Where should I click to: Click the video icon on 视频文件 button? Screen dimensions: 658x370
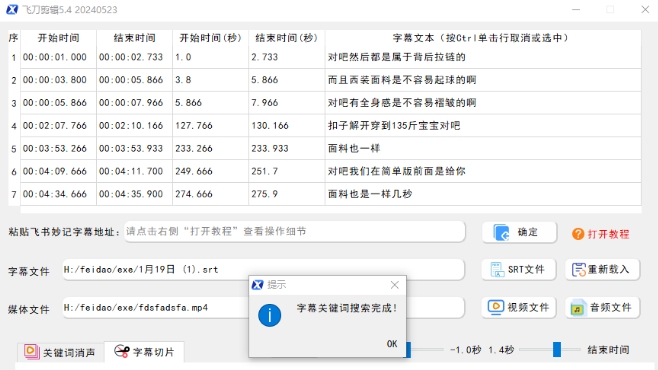[496, 307]
